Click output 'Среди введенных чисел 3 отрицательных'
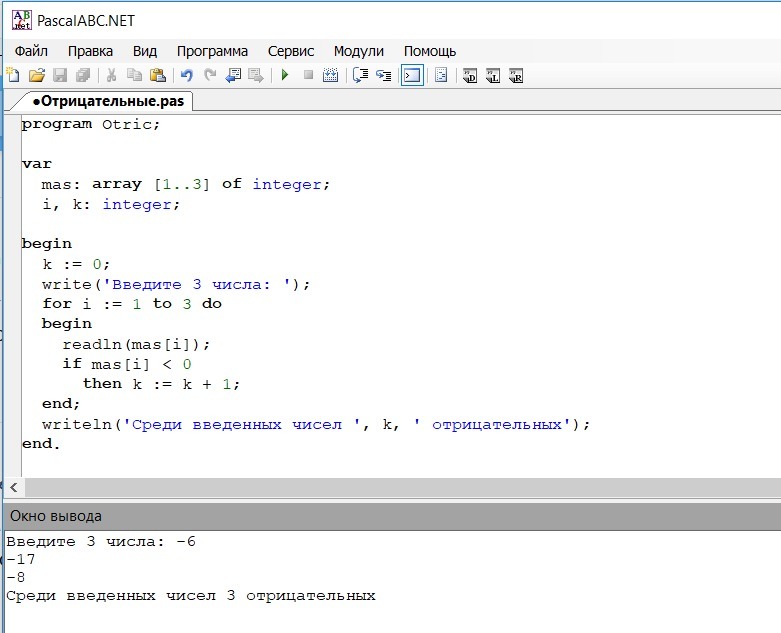 pyautogui.click(x=191, y=596)
